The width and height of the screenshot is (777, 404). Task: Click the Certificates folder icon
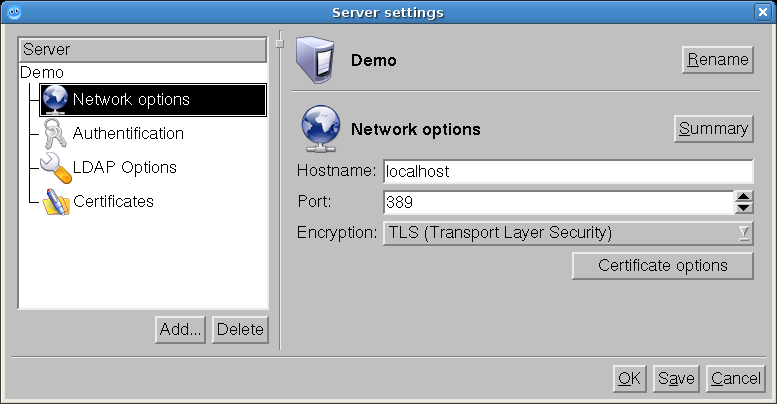(x=56, y=202)
